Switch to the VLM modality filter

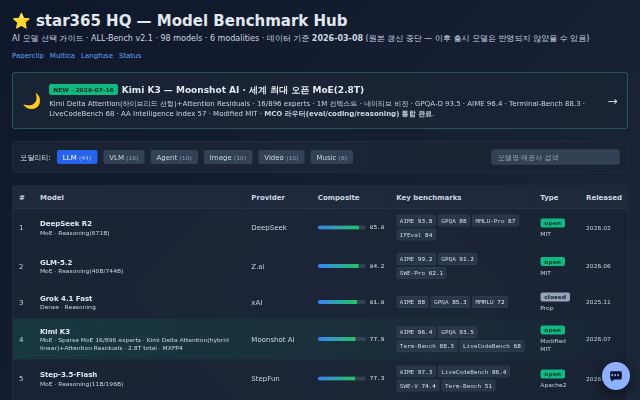coord(124,157)
